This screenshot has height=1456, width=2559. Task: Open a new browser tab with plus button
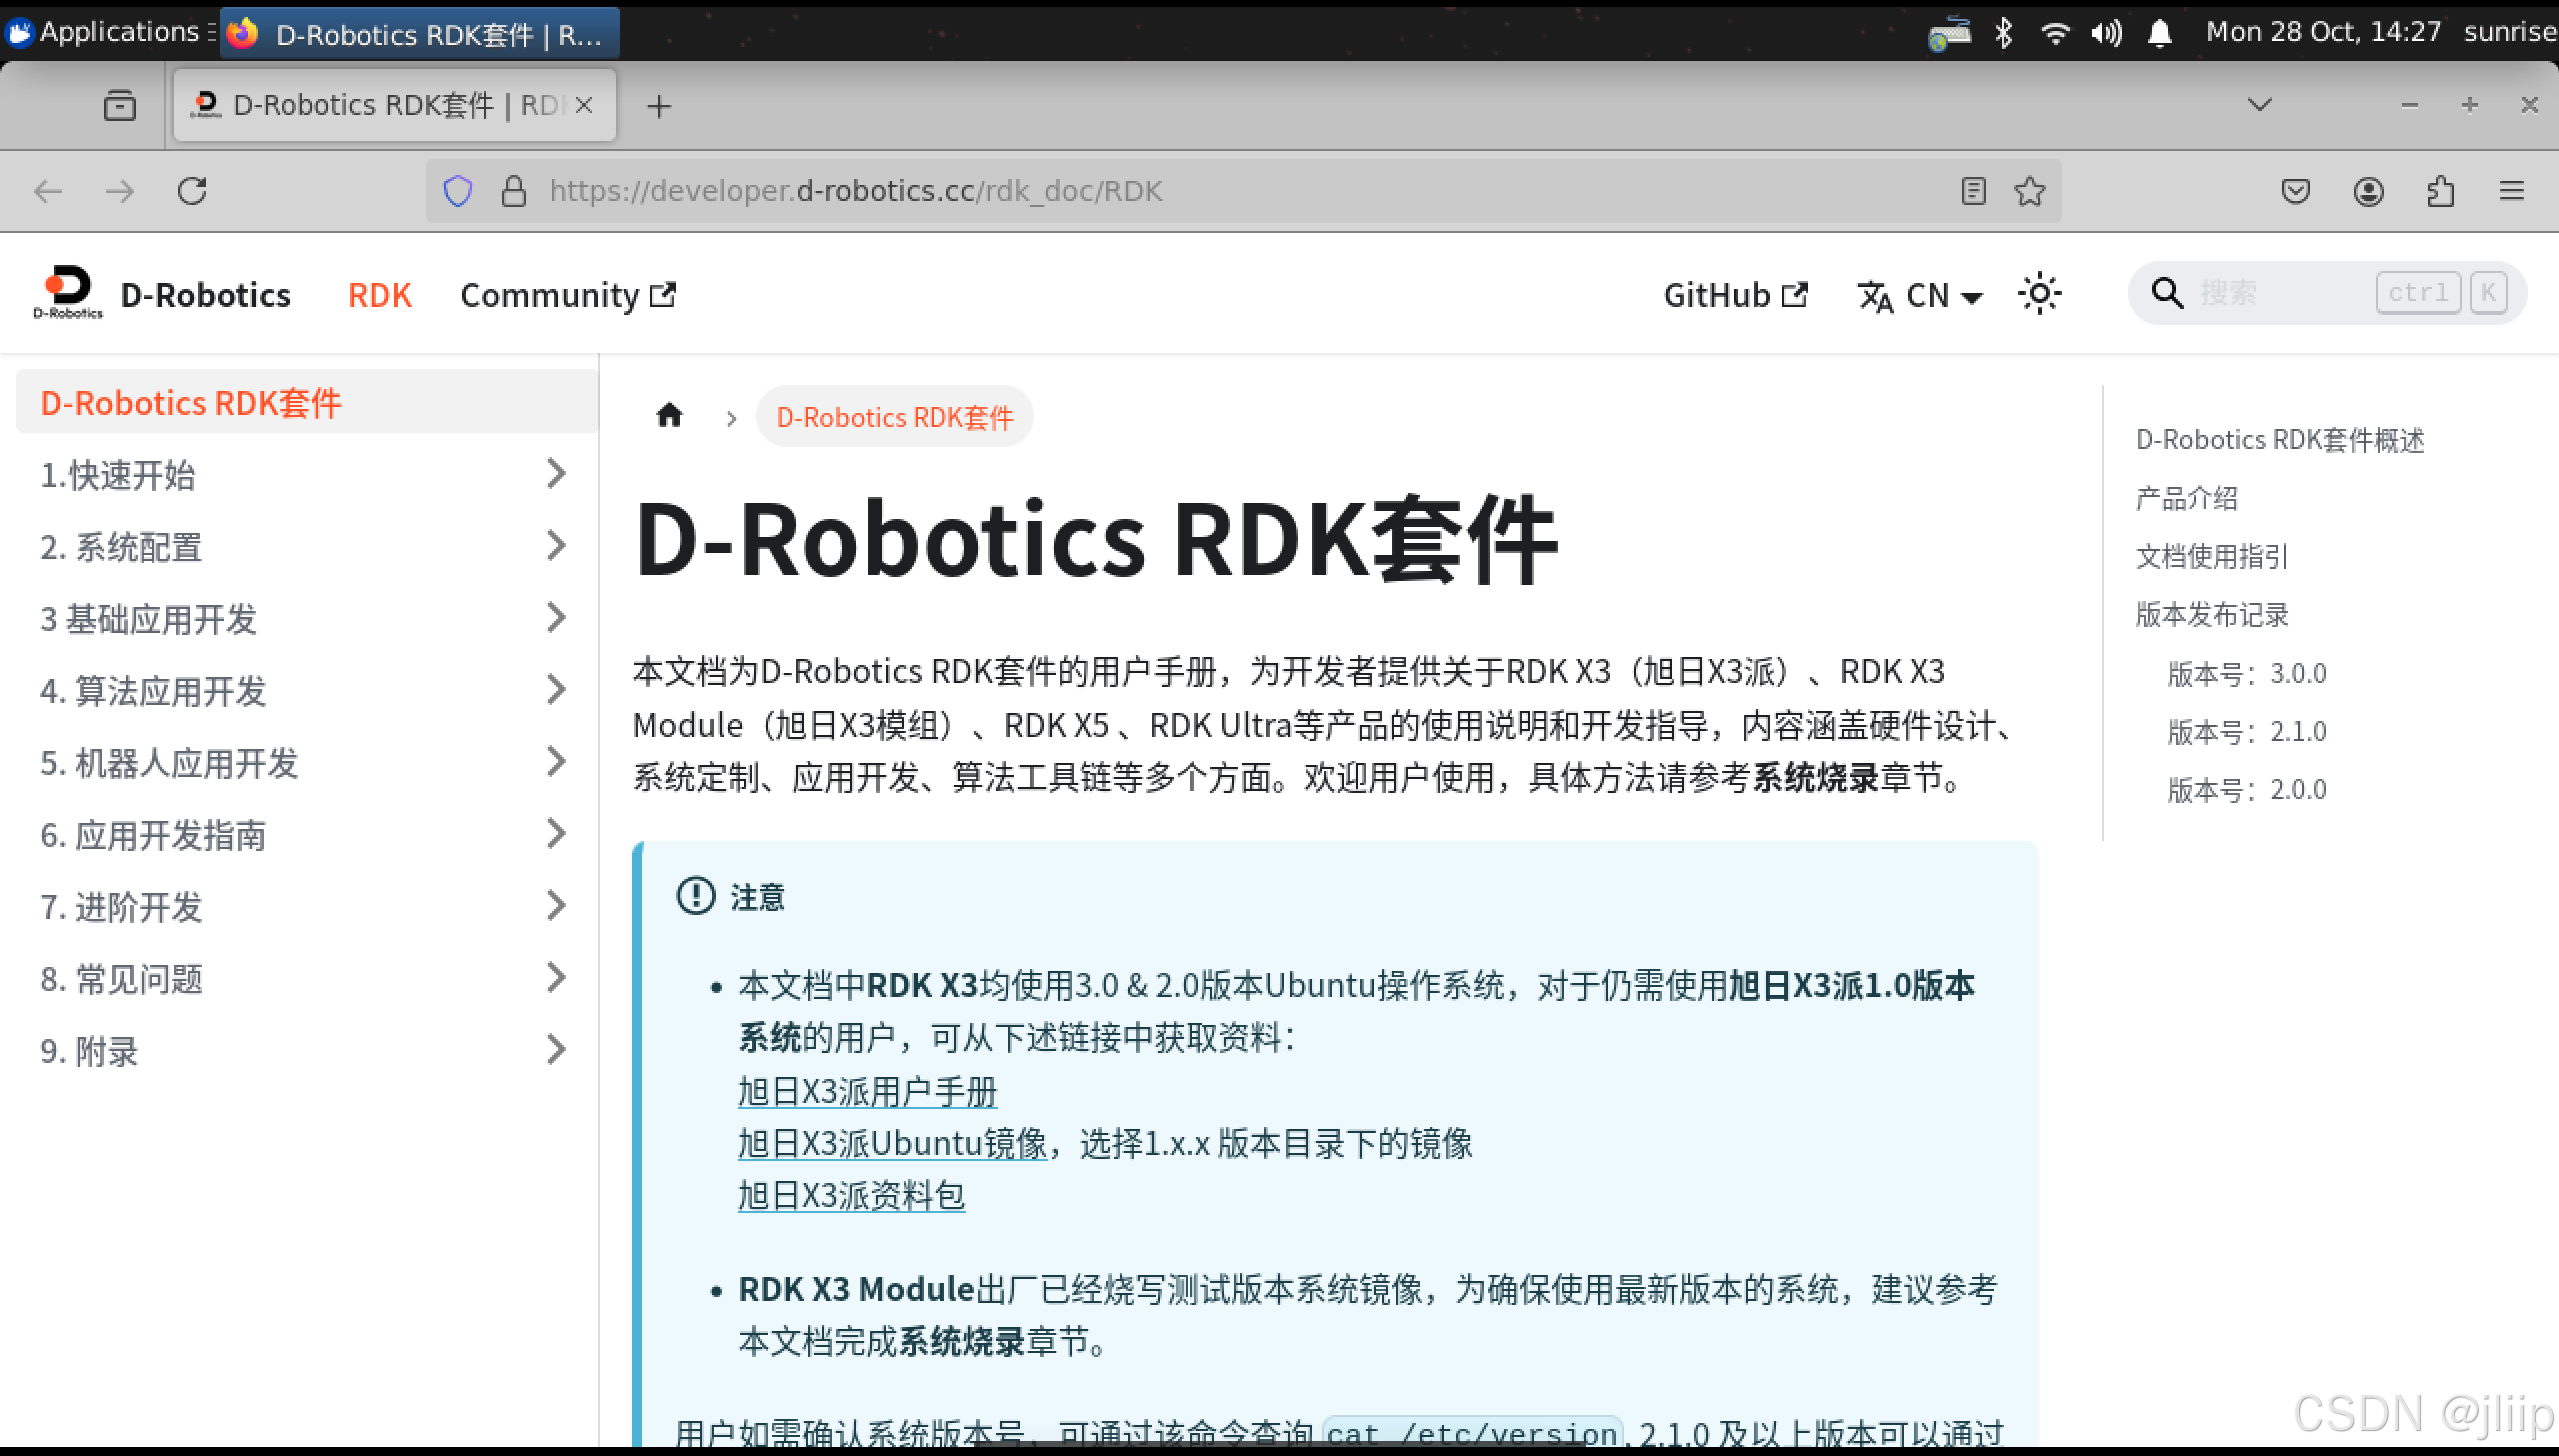659,106
